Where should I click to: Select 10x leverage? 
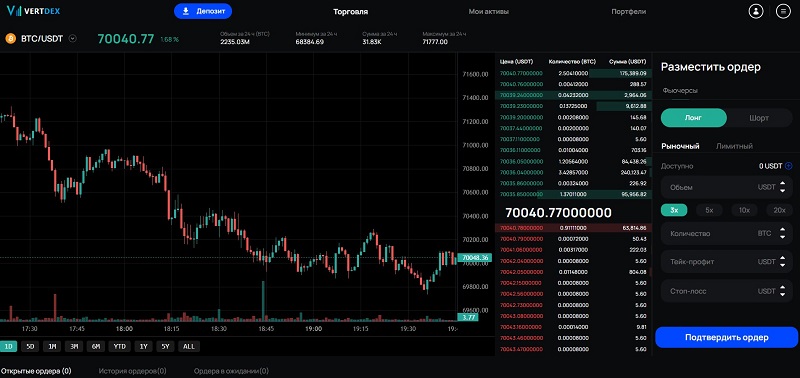click(744, 210)
